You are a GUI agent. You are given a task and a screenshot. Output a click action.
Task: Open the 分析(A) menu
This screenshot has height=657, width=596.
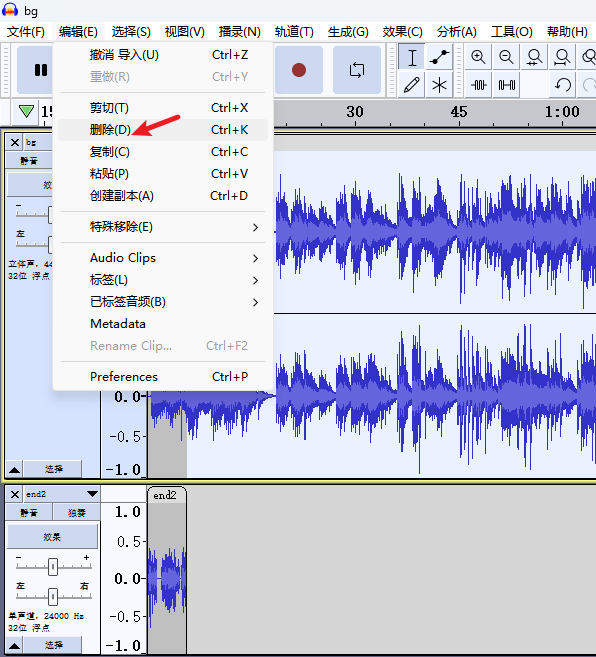[x=457, y=32]
